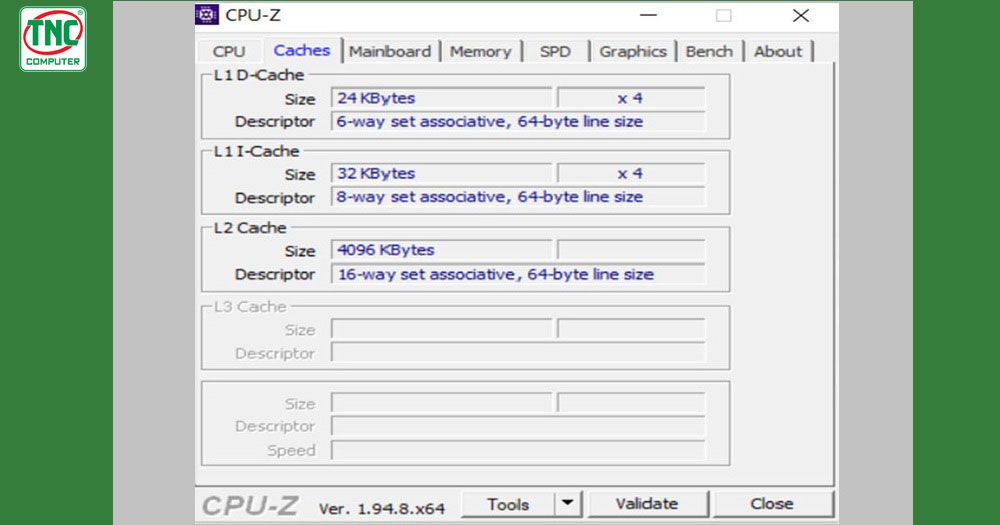Switch to the Mainboard tab
Screen dimensions: 1000x525
click(x=390, y=52)
